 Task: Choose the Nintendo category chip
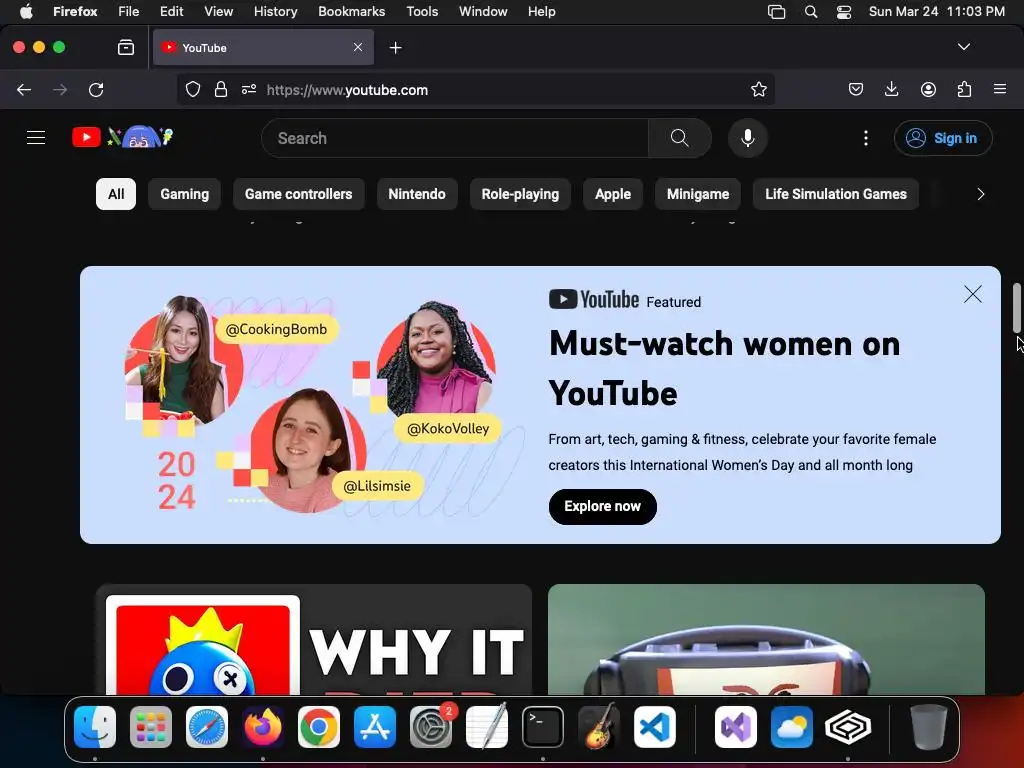click(417, 194)
